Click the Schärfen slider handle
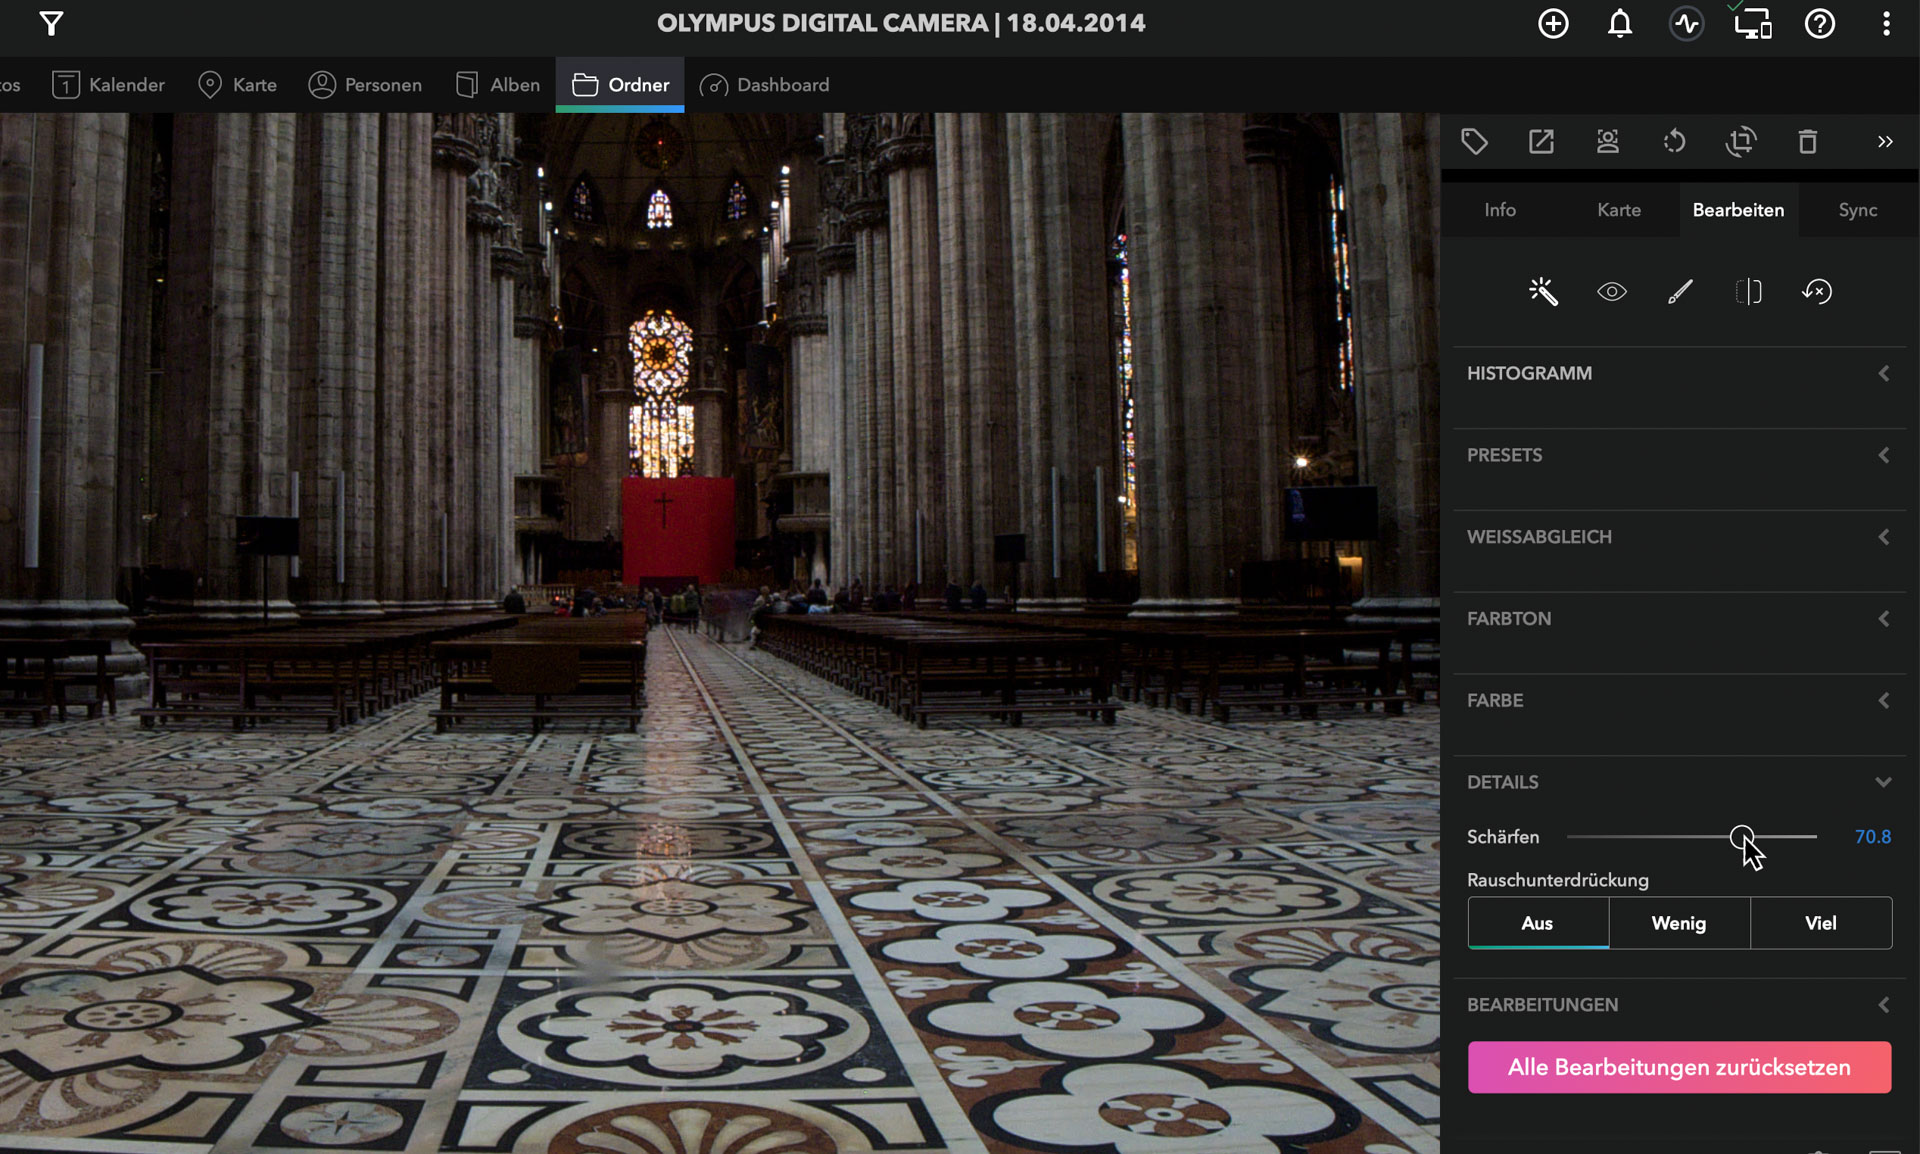 tap(1742, 837)
